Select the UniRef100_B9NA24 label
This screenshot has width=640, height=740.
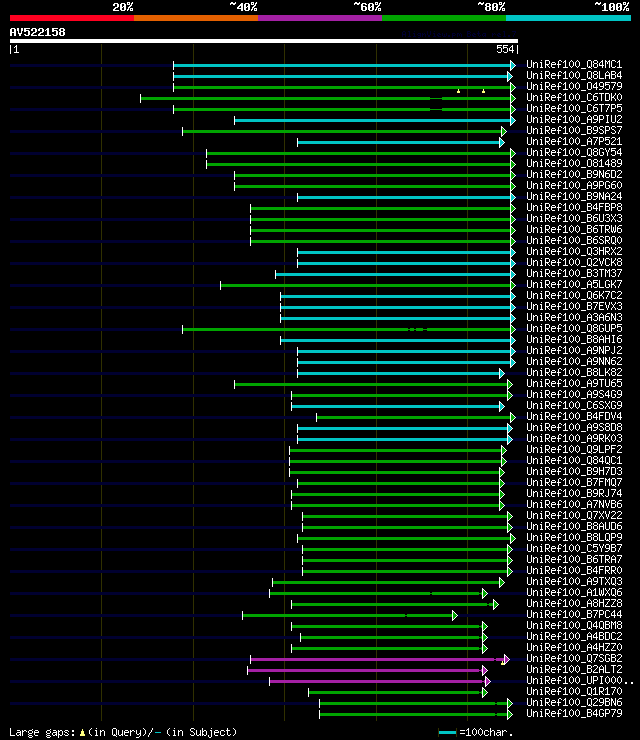click(574, 196)
